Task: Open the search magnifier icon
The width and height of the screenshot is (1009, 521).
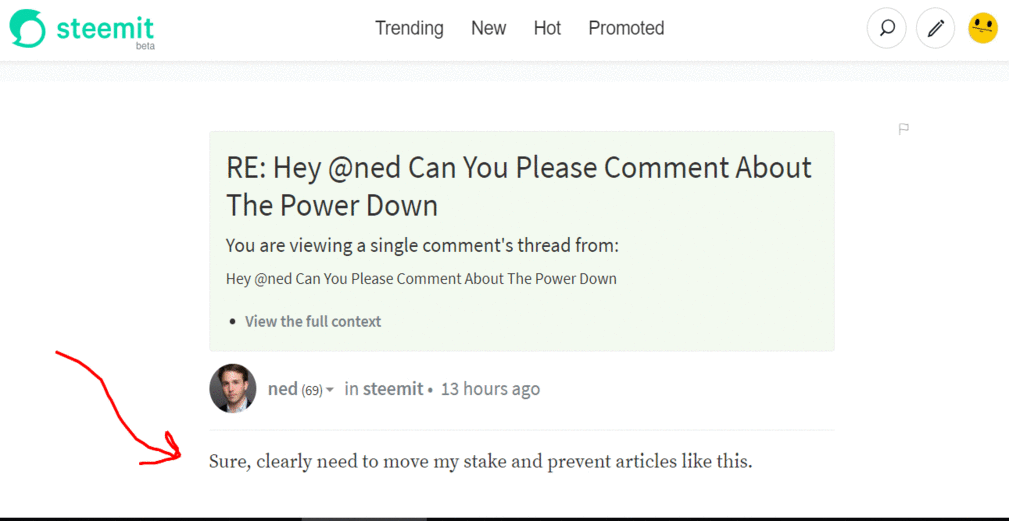Action: point(887,28)
